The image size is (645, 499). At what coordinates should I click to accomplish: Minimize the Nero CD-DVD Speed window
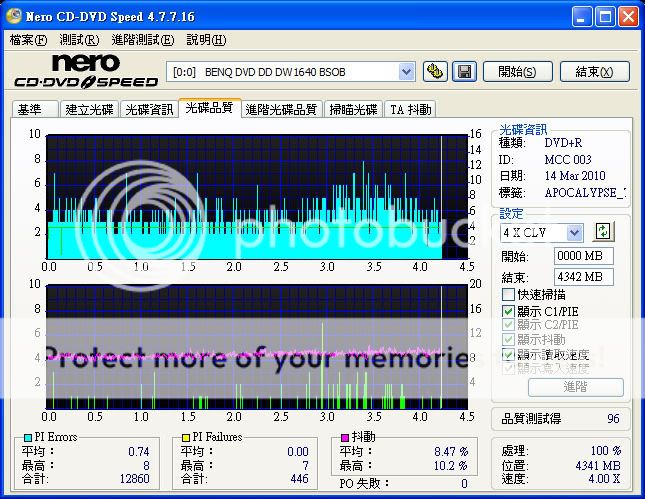[582, 17]
